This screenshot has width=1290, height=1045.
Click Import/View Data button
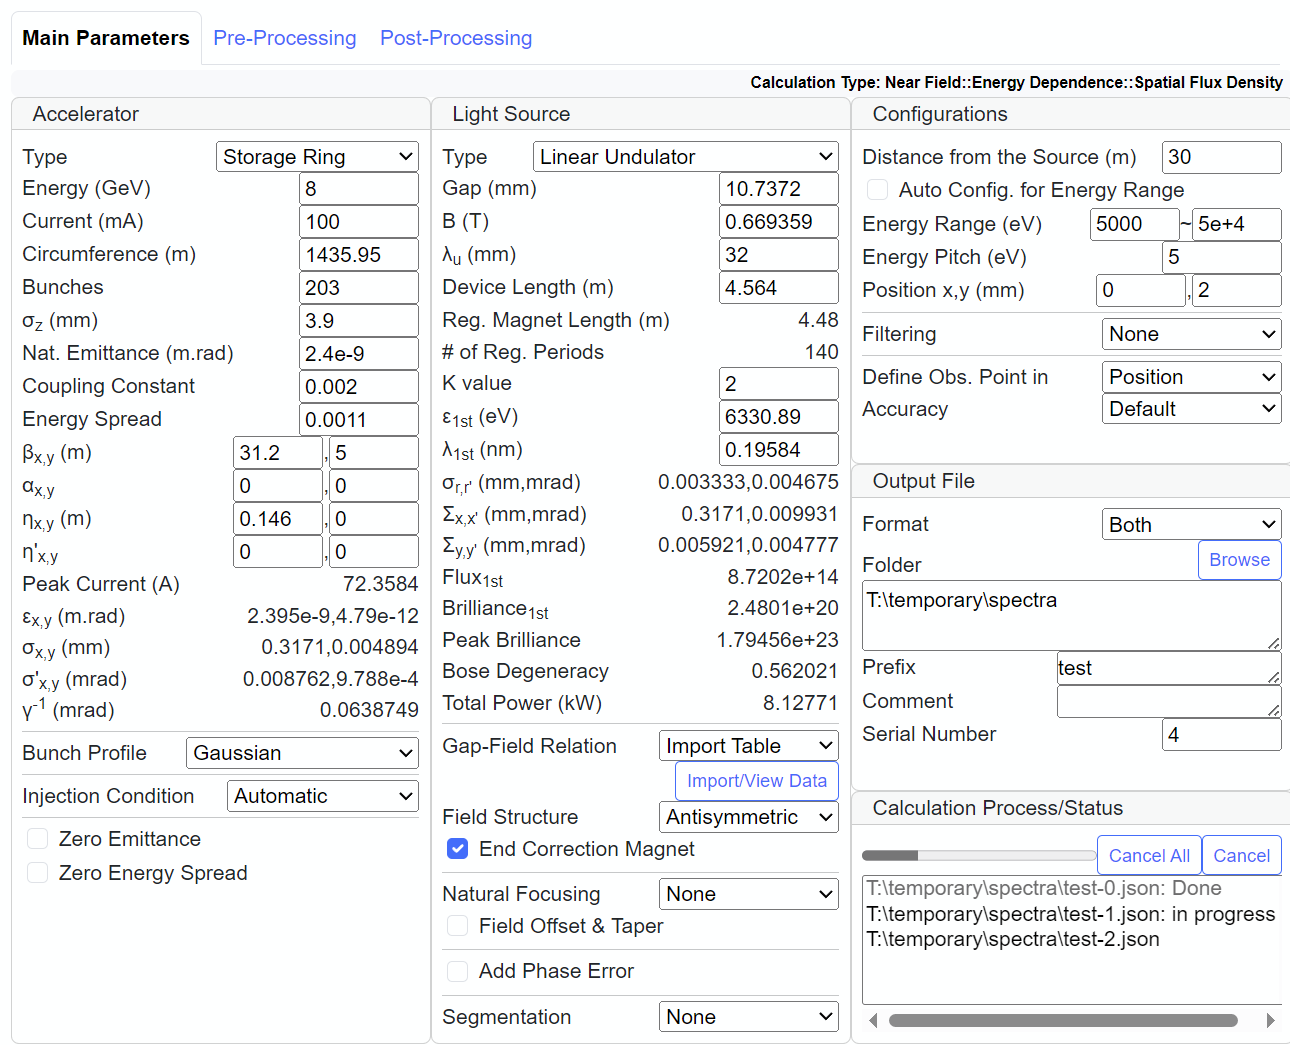tap(757, 781)
